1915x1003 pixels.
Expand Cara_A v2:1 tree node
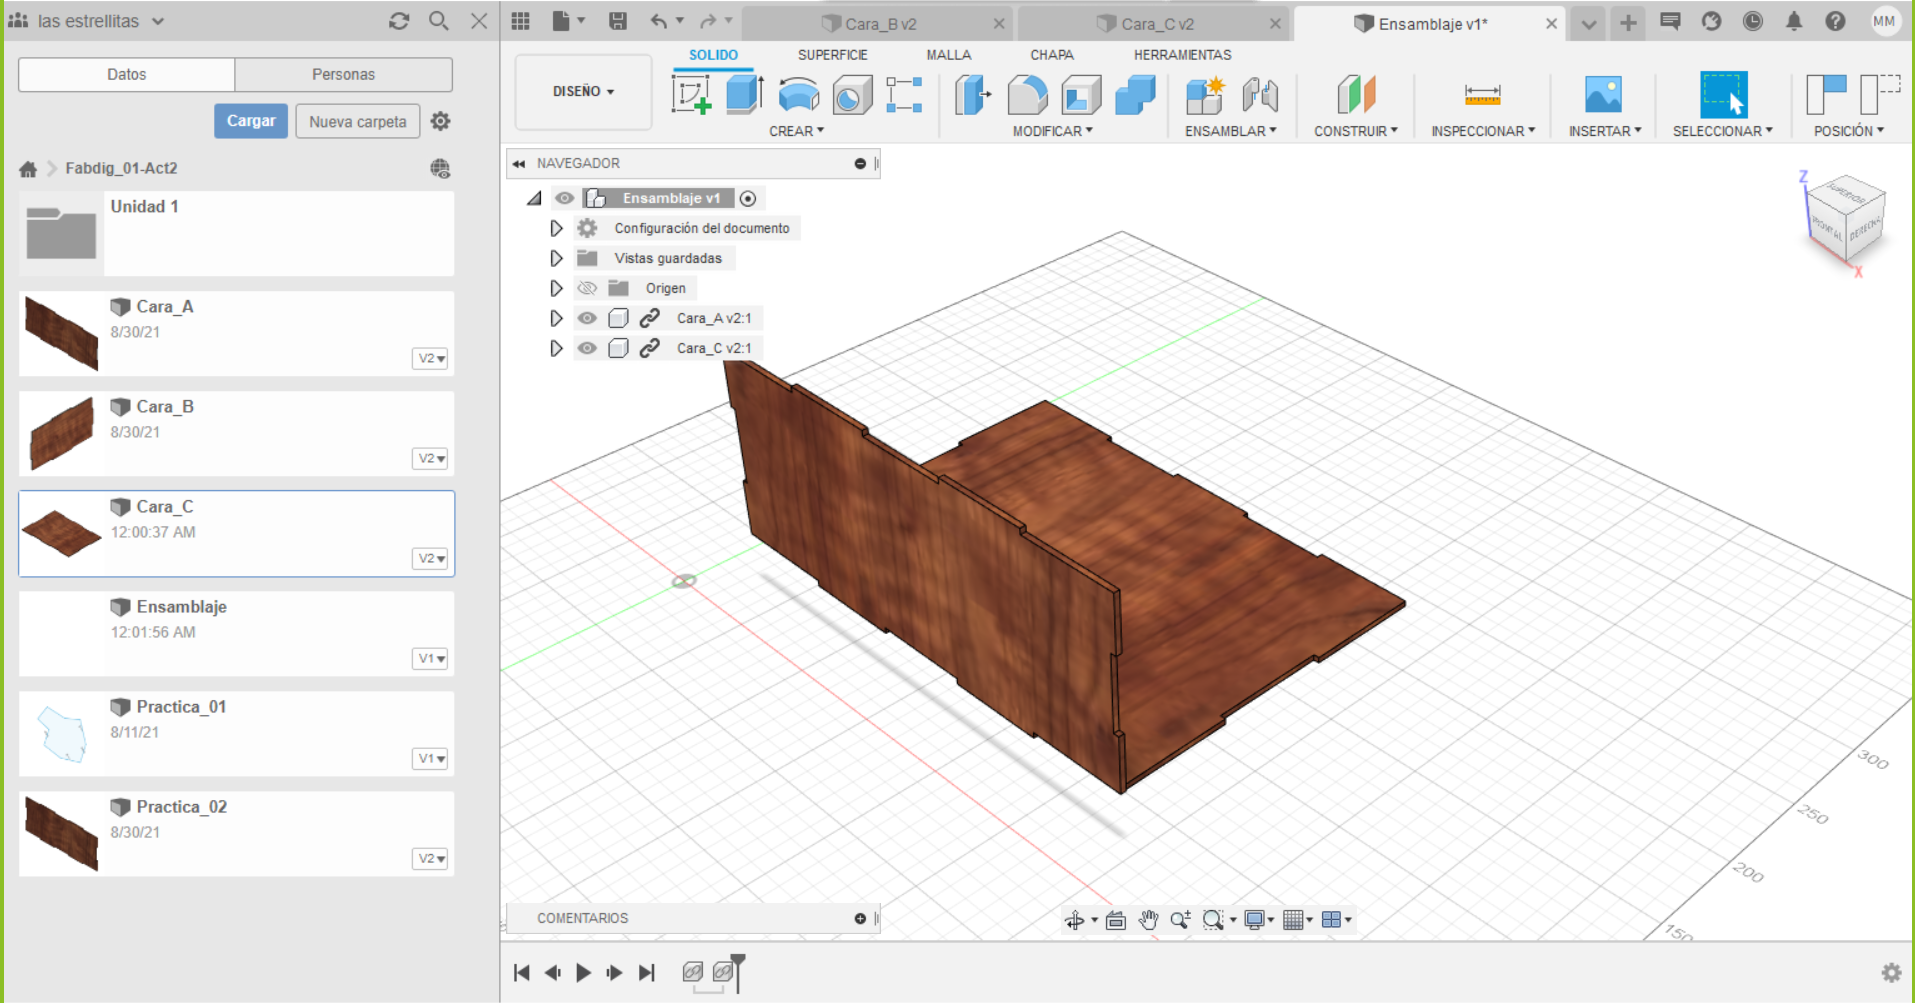tap(556, 318)
